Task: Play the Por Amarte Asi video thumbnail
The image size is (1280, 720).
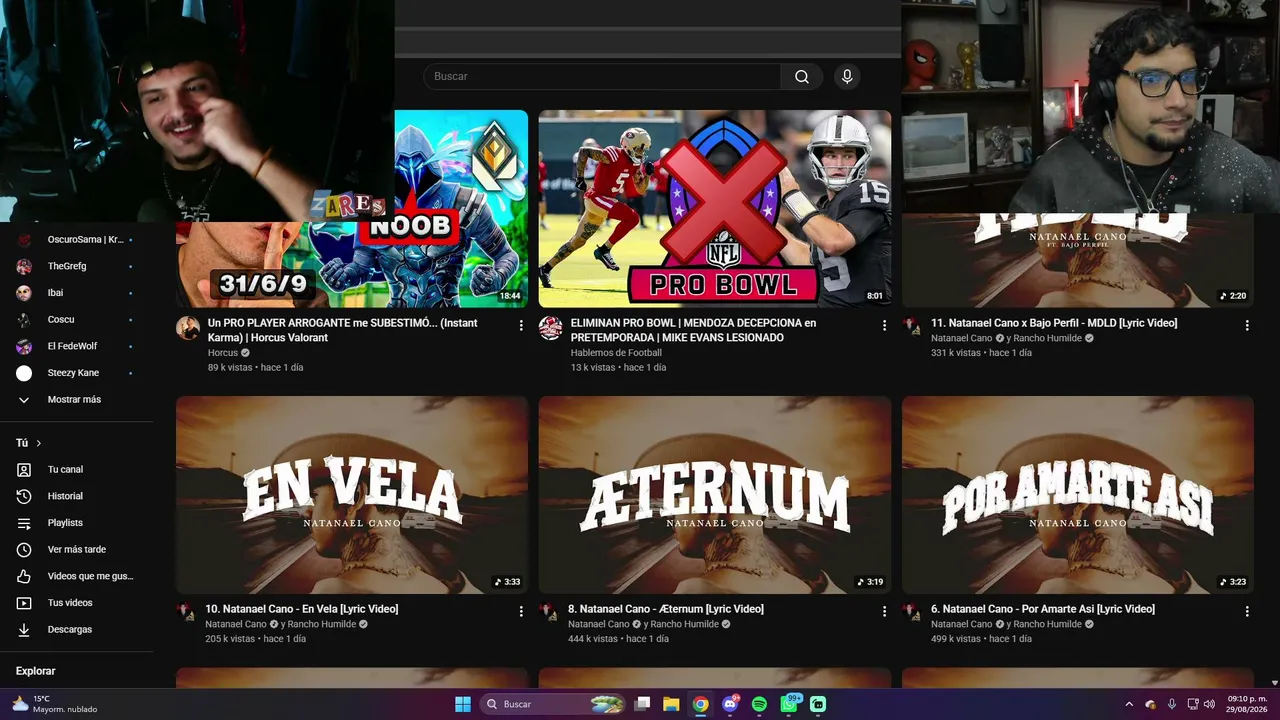Action: (1078, 495)
